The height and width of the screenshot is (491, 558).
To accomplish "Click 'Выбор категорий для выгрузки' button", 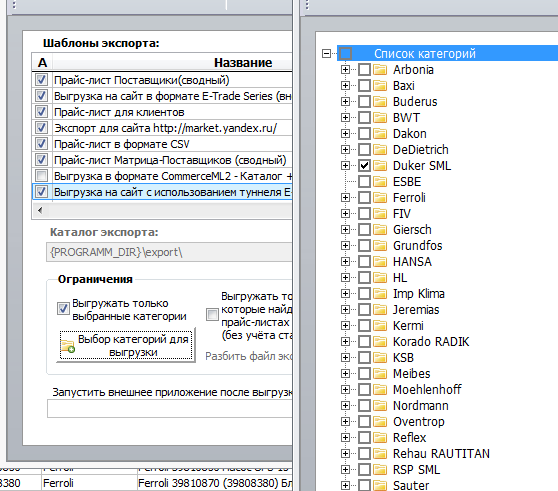I will [x=126, y=345].
